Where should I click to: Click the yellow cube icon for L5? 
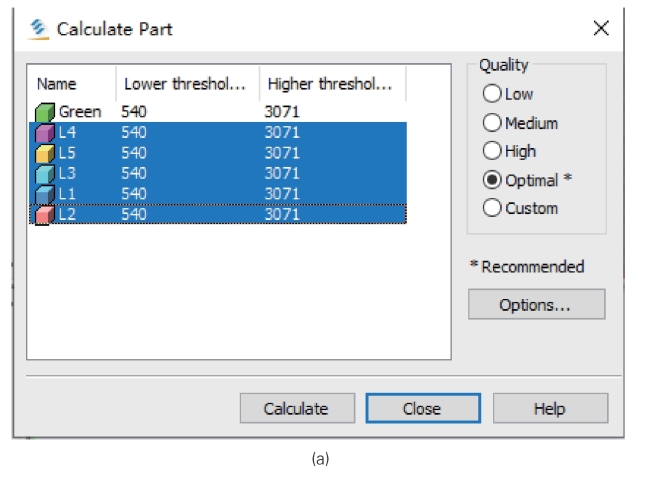click(44, 153)
